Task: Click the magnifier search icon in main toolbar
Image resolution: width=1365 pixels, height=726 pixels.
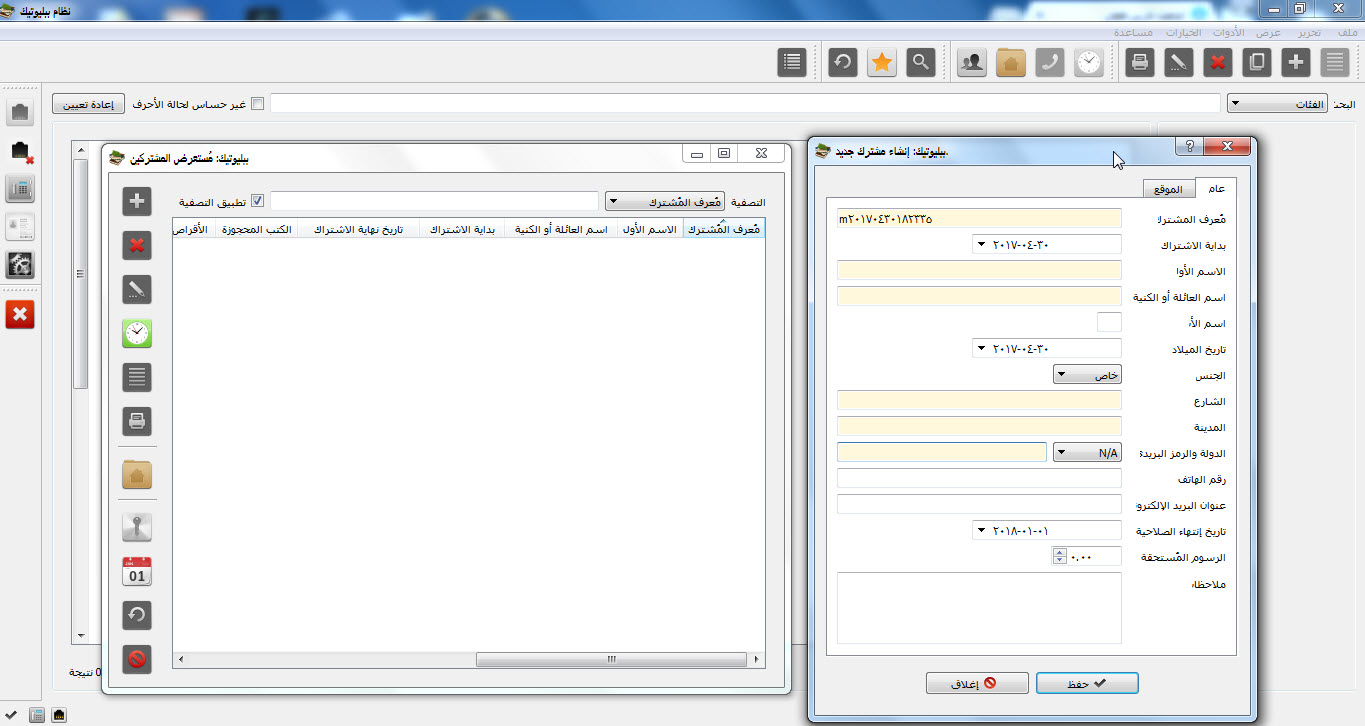Action: (921, 62)
